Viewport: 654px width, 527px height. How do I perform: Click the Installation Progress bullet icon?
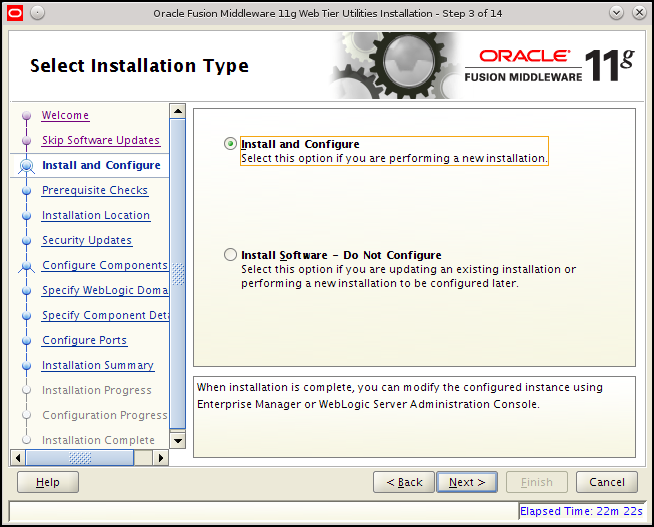point(26,390)
